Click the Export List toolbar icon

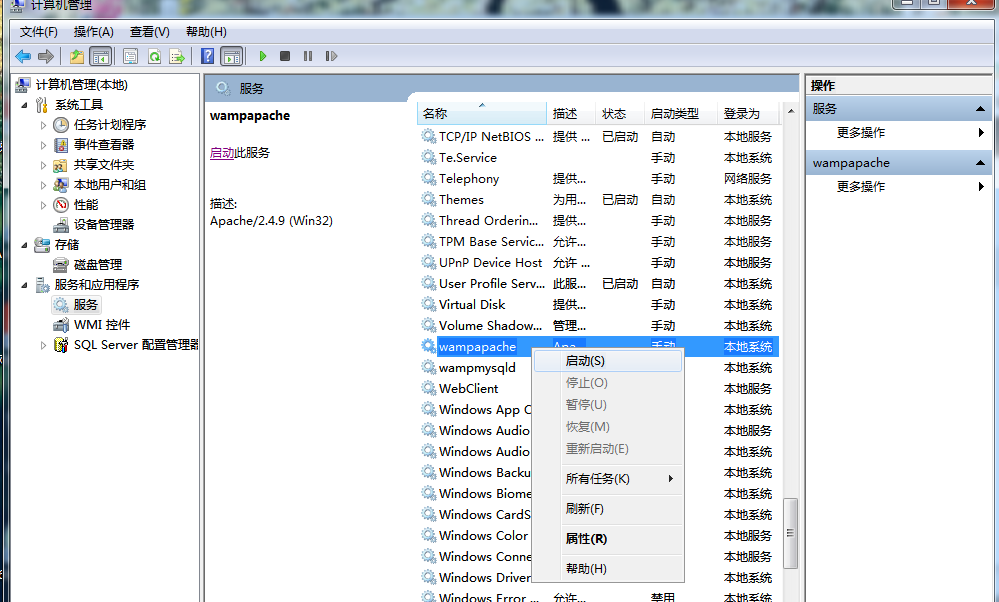pos(177,57)
